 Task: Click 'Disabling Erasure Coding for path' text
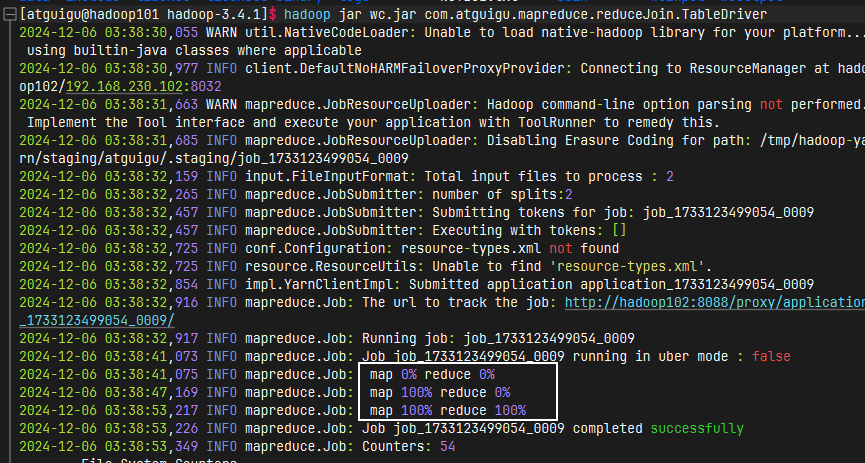pos(615,141)
